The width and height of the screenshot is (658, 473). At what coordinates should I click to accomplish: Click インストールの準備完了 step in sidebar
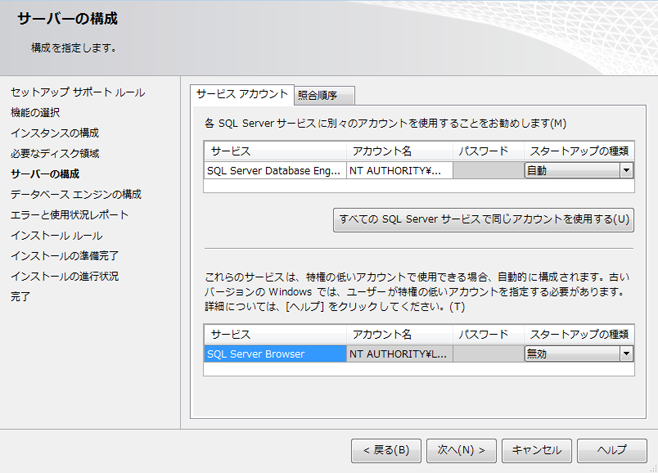tap(65, 256)
